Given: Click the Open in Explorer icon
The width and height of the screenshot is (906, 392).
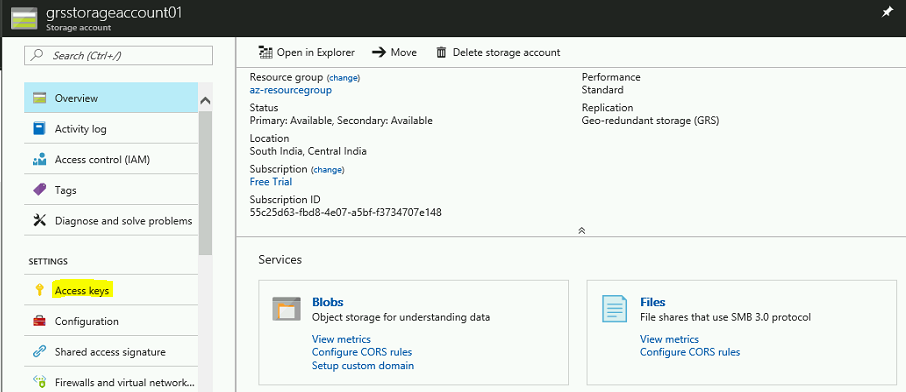Looking at the screenshot, I should tap(266, 53).
